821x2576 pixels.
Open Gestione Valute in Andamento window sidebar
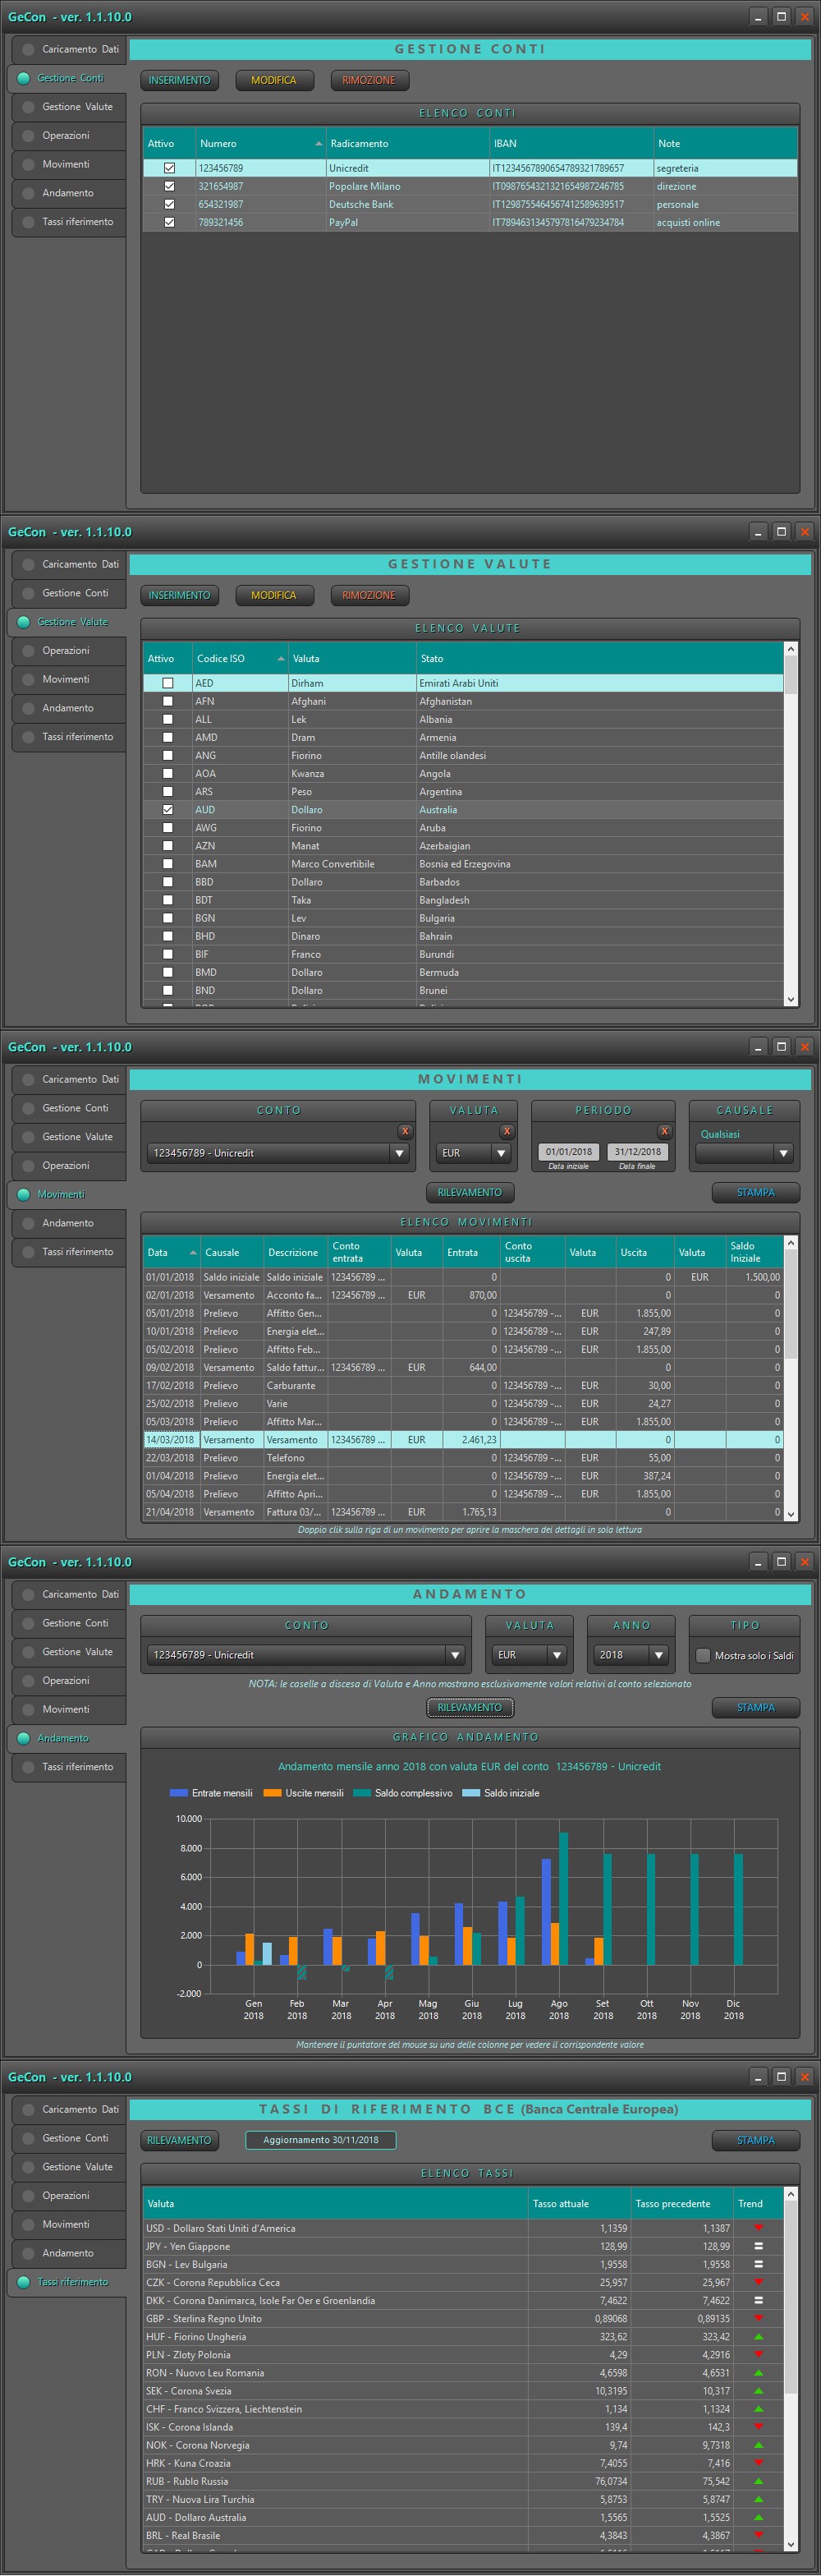pos(69,1652)
